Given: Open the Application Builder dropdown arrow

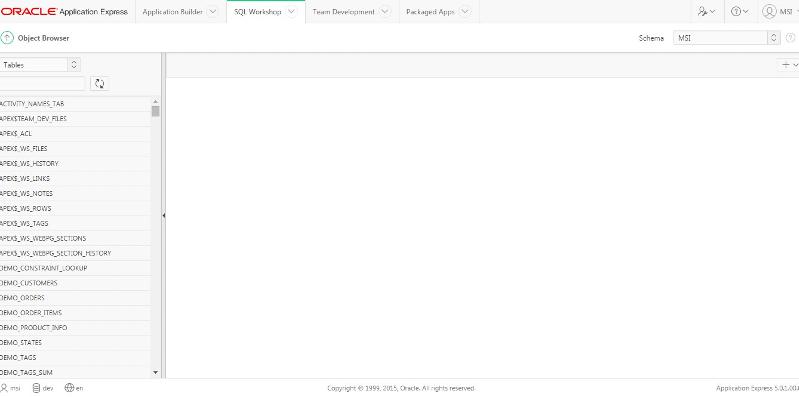Looking at the screenshot, I should click(x=213, y=11).
